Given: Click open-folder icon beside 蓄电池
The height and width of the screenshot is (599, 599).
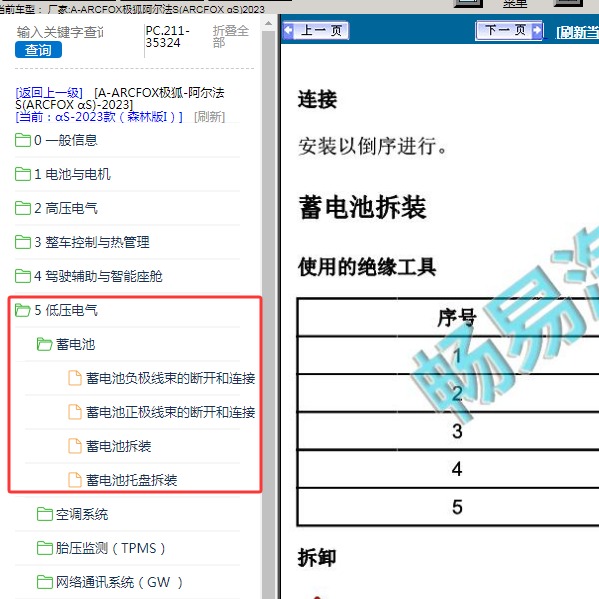Looking at the screenshot, I should [x=44, y=344].
